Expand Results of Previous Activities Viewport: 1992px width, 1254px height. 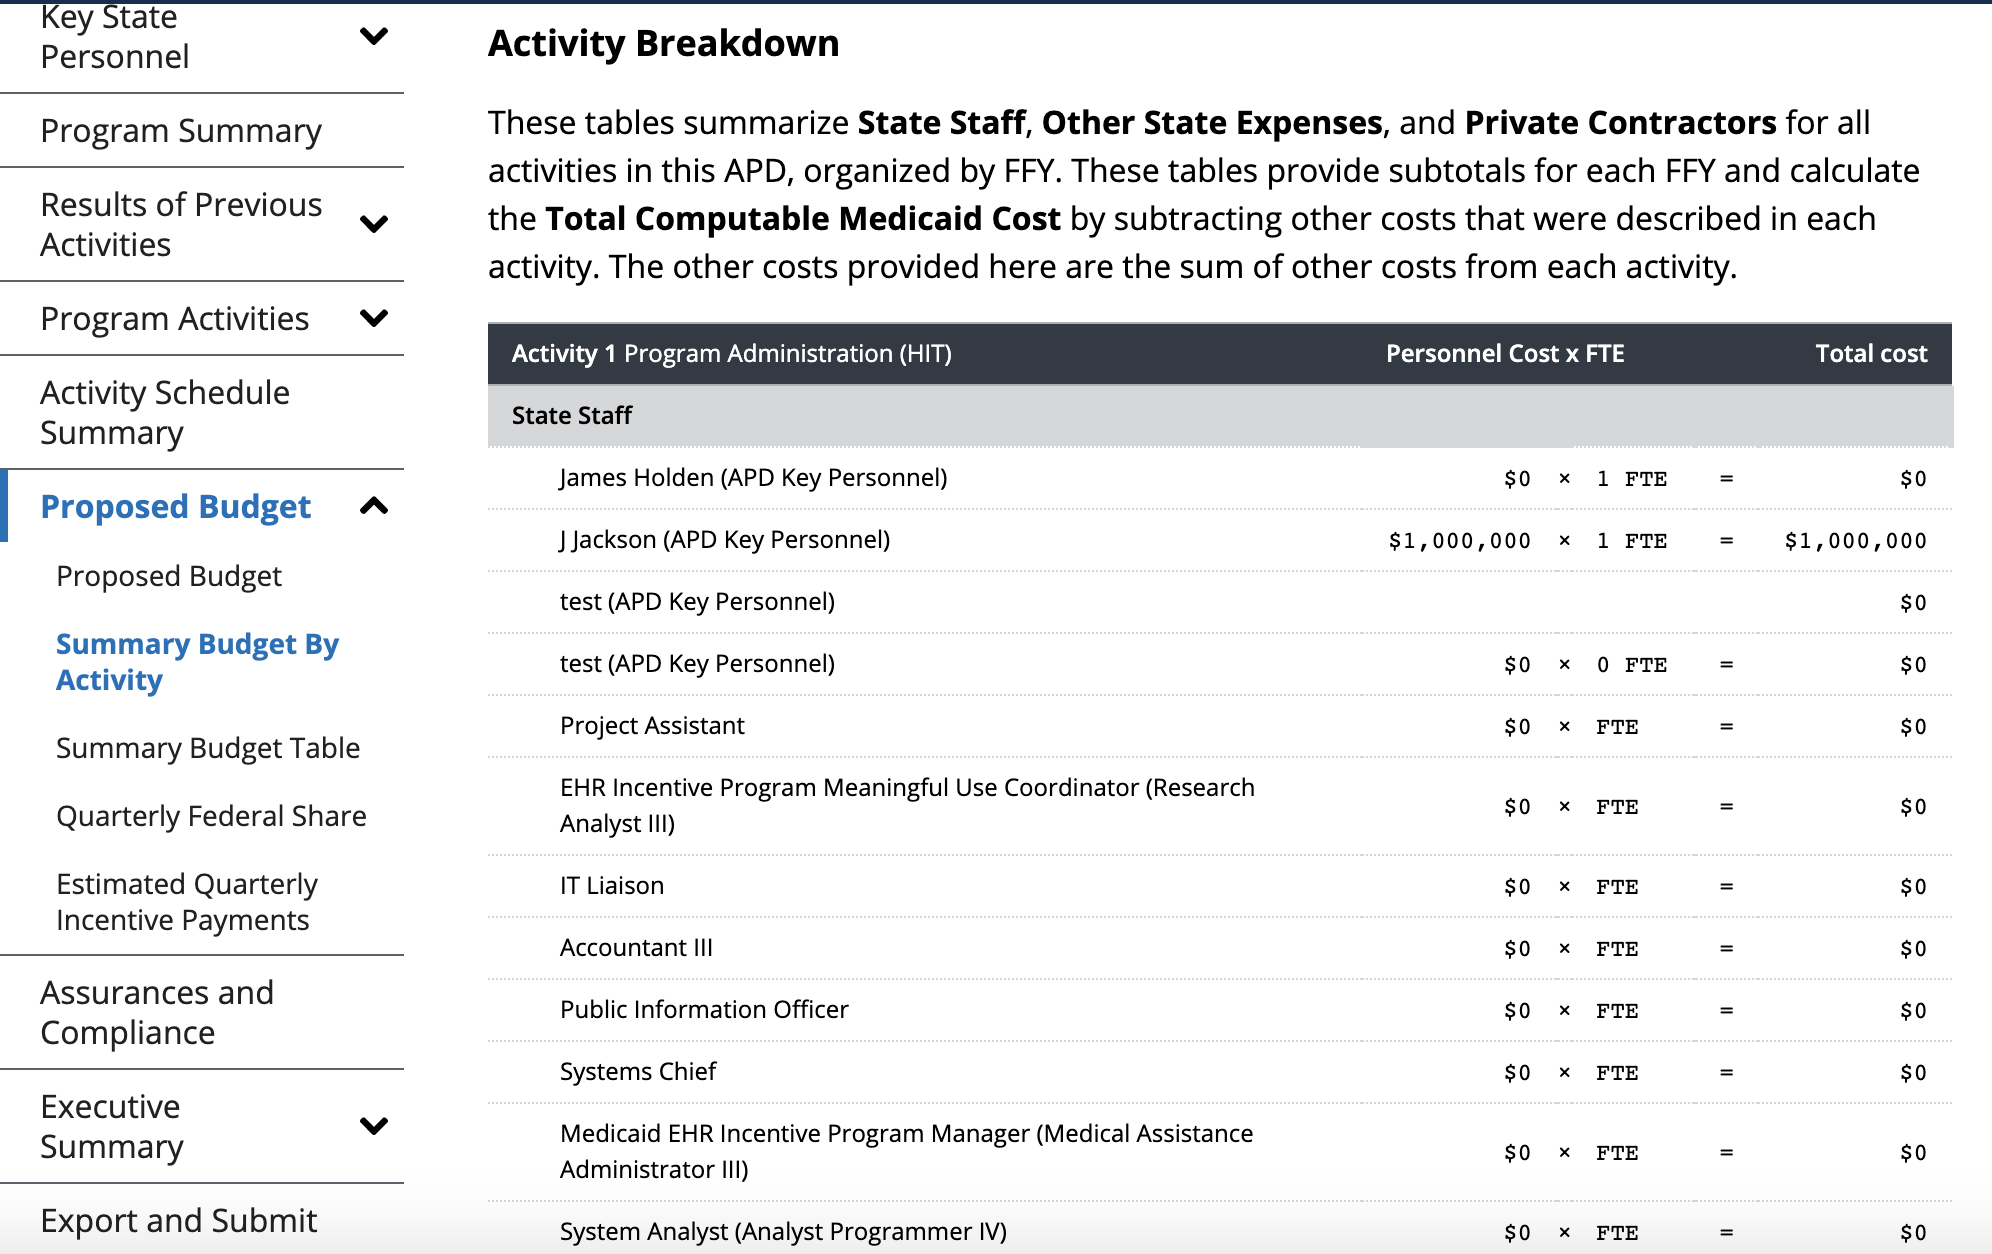(375, 224)
